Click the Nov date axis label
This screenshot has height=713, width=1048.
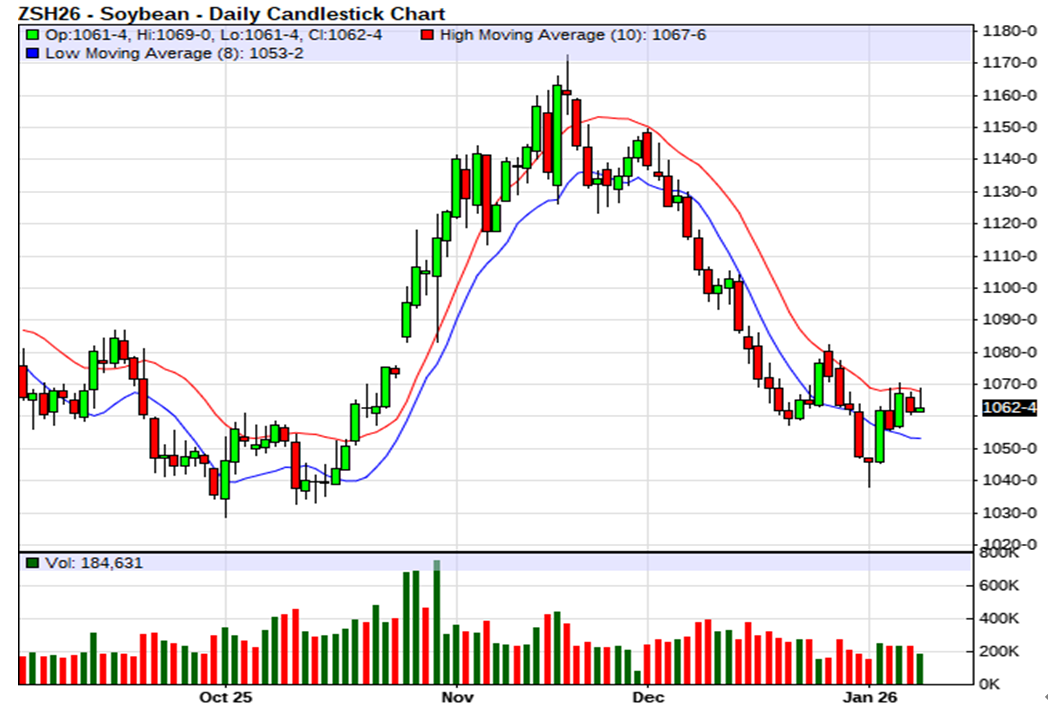click(455, 696)
